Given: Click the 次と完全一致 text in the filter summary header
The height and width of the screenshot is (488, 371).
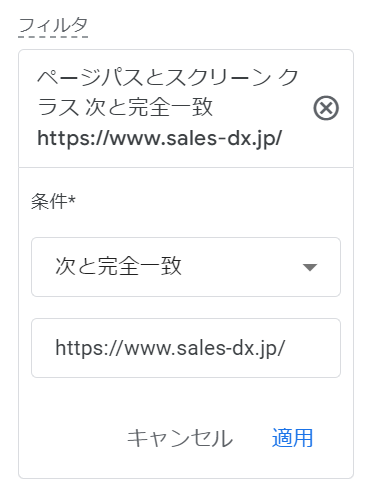Looking at the screenshot, I should (149, 107).
